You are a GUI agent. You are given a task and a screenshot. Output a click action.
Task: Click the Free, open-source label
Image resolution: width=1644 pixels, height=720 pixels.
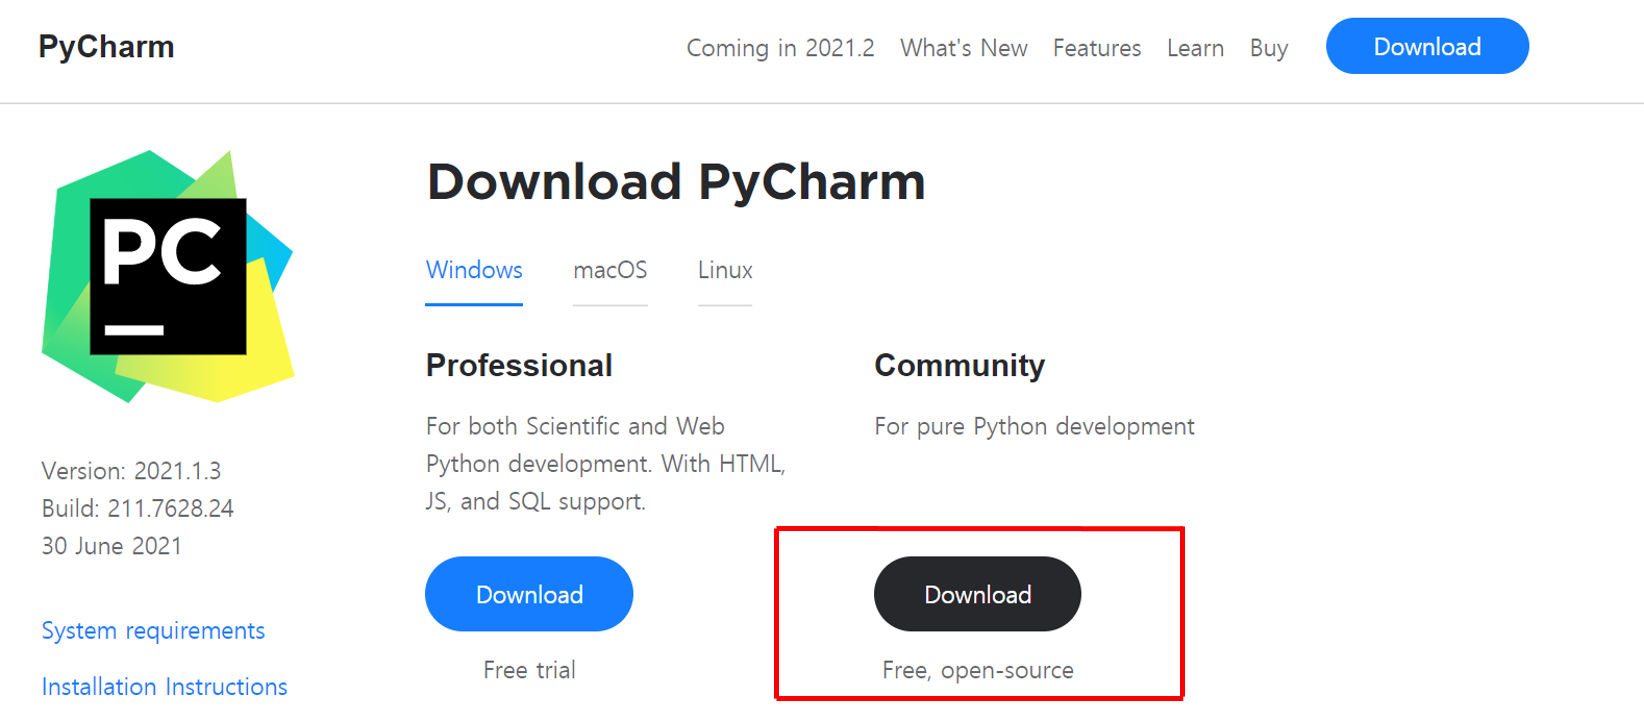(978, 670)
